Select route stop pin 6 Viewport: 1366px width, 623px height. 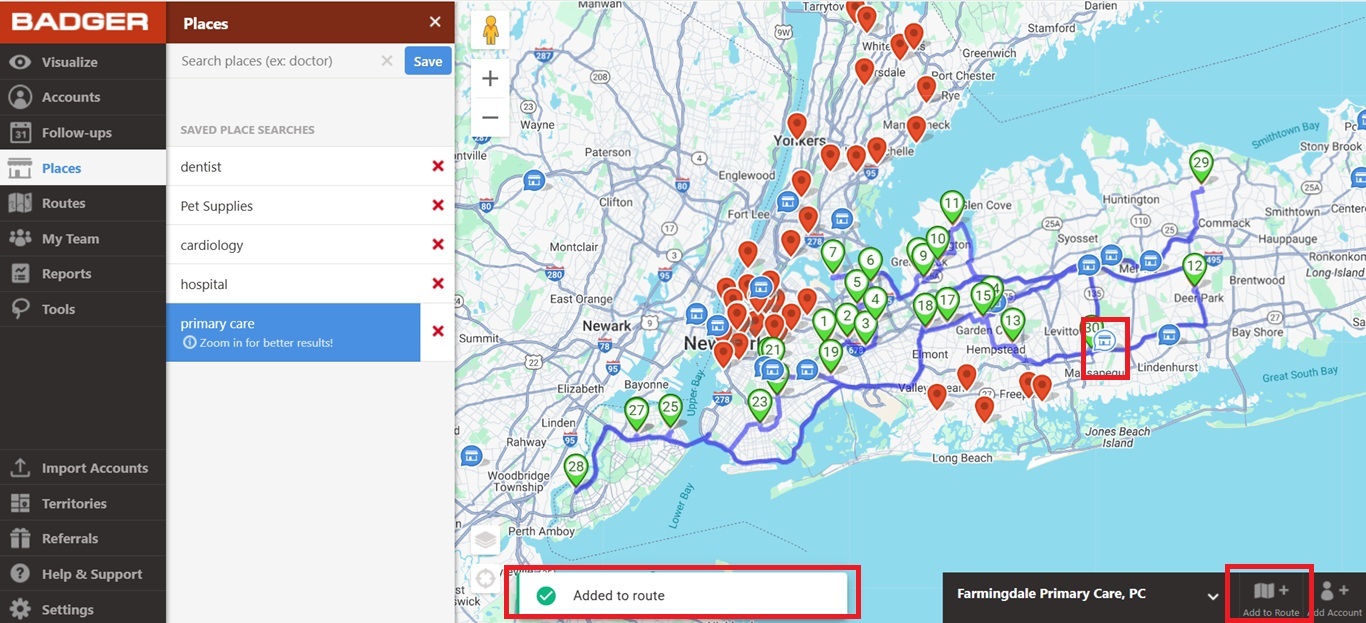click(x=870, y=264)
